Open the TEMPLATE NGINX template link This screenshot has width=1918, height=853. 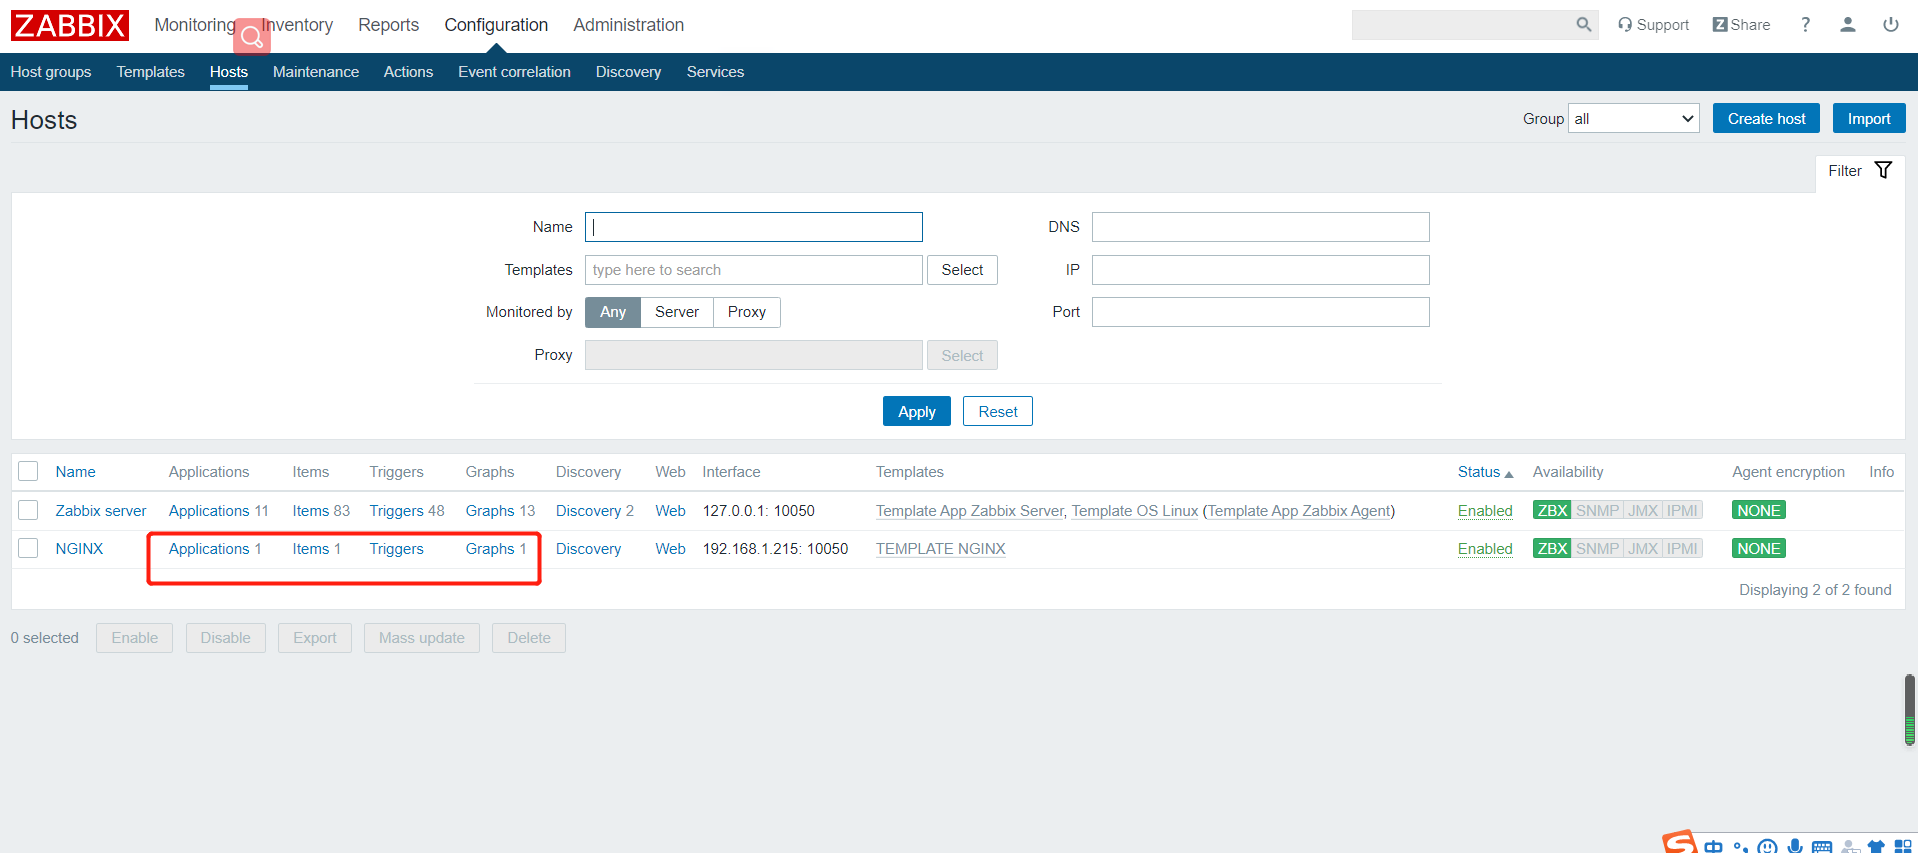(x=941, y=549)
